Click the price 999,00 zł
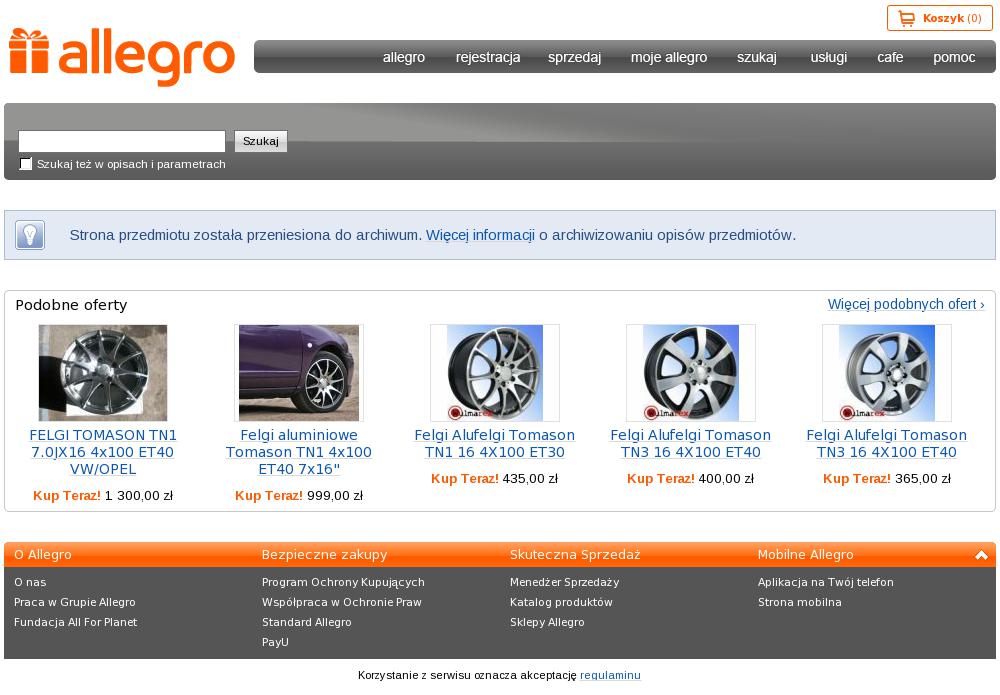This screenshot has height=695, width=1000. 335,495
